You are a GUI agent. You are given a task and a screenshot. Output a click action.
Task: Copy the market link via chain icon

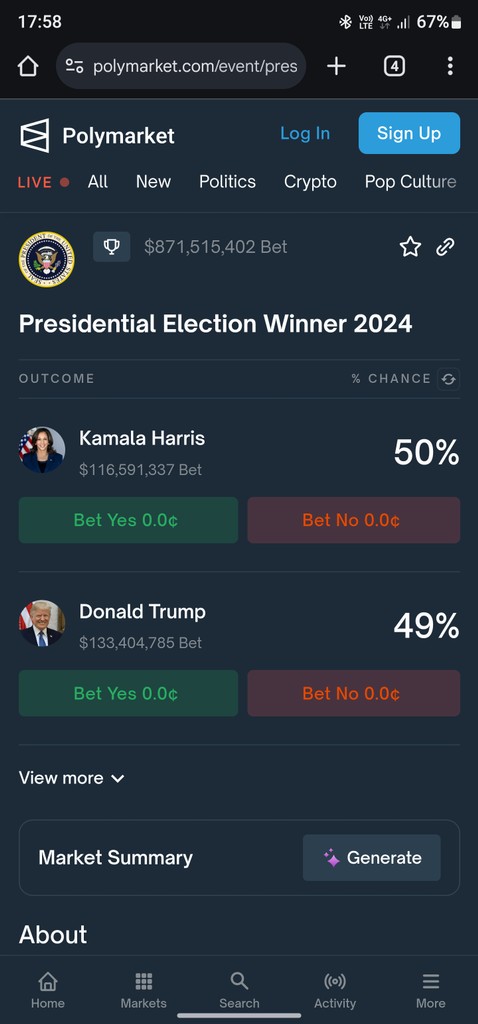pos(445,247)
